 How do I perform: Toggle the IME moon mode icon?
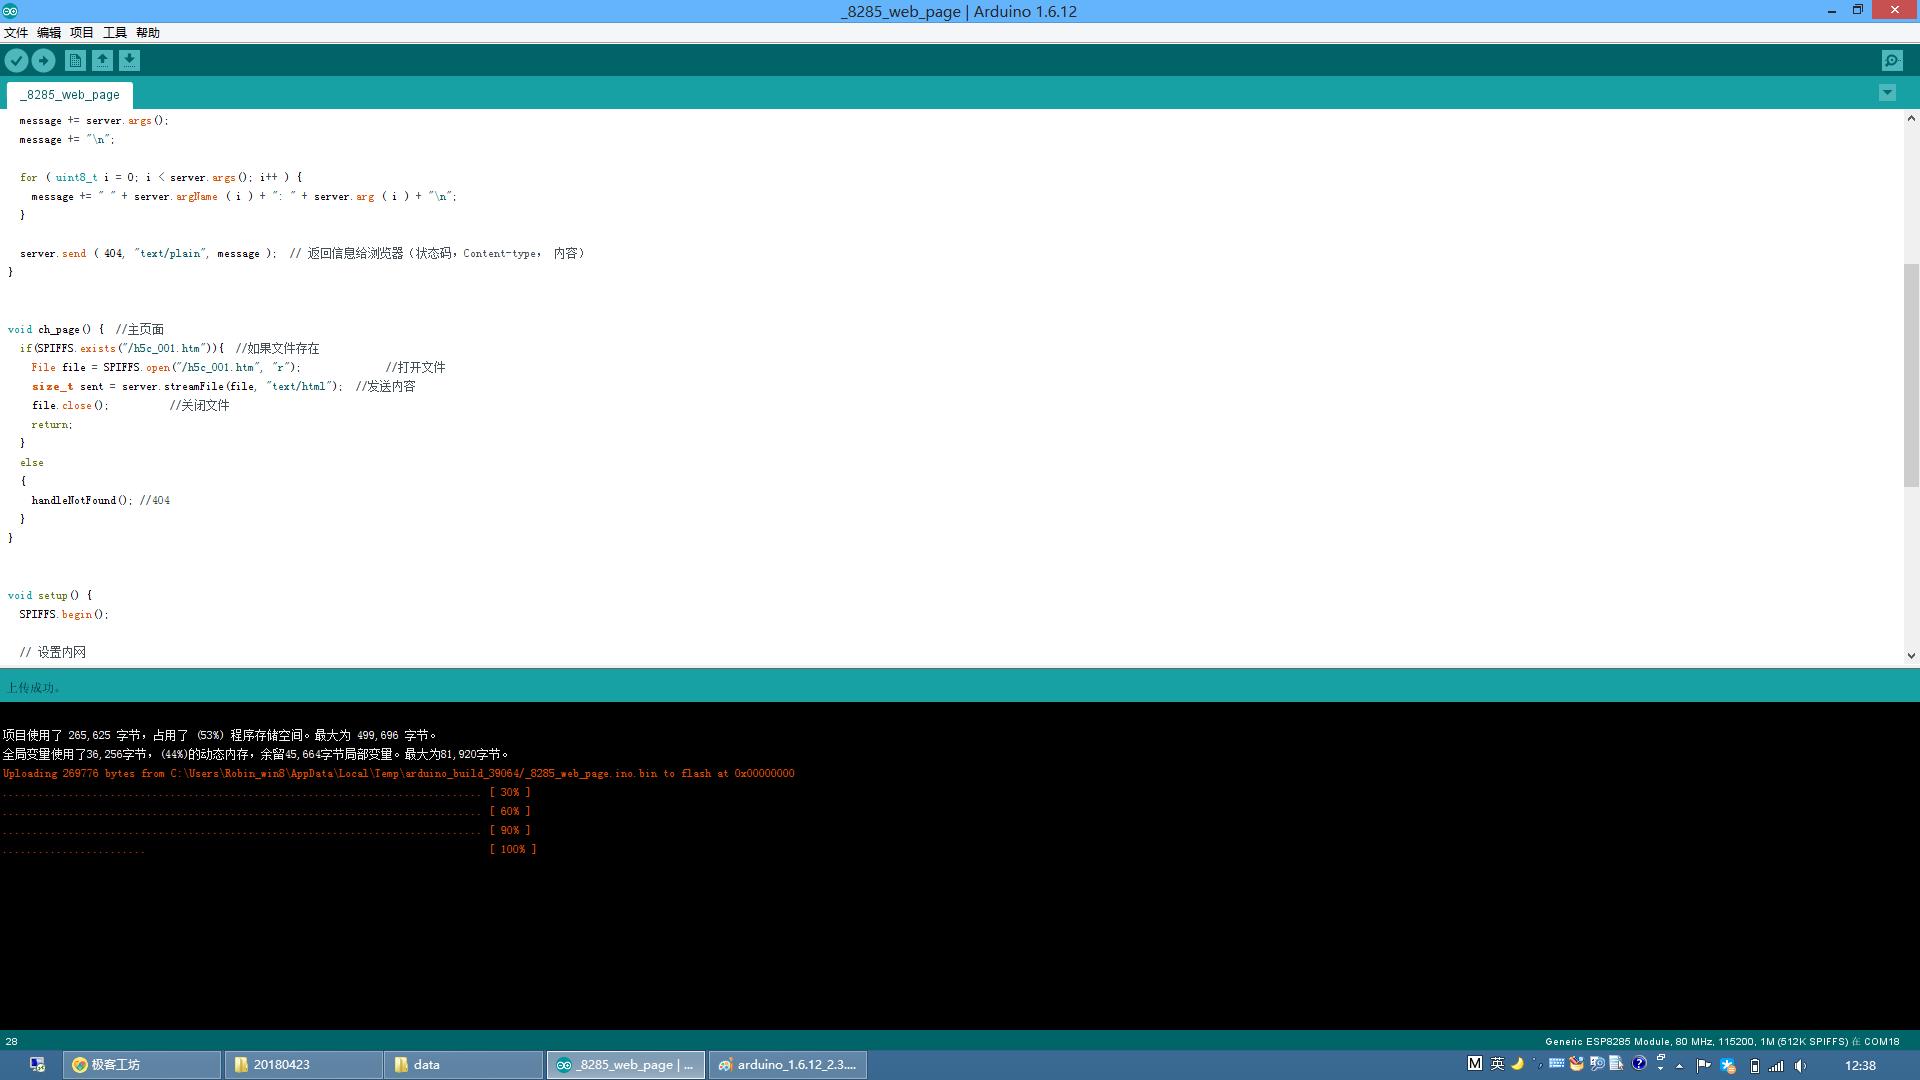click(1517, 1064)
